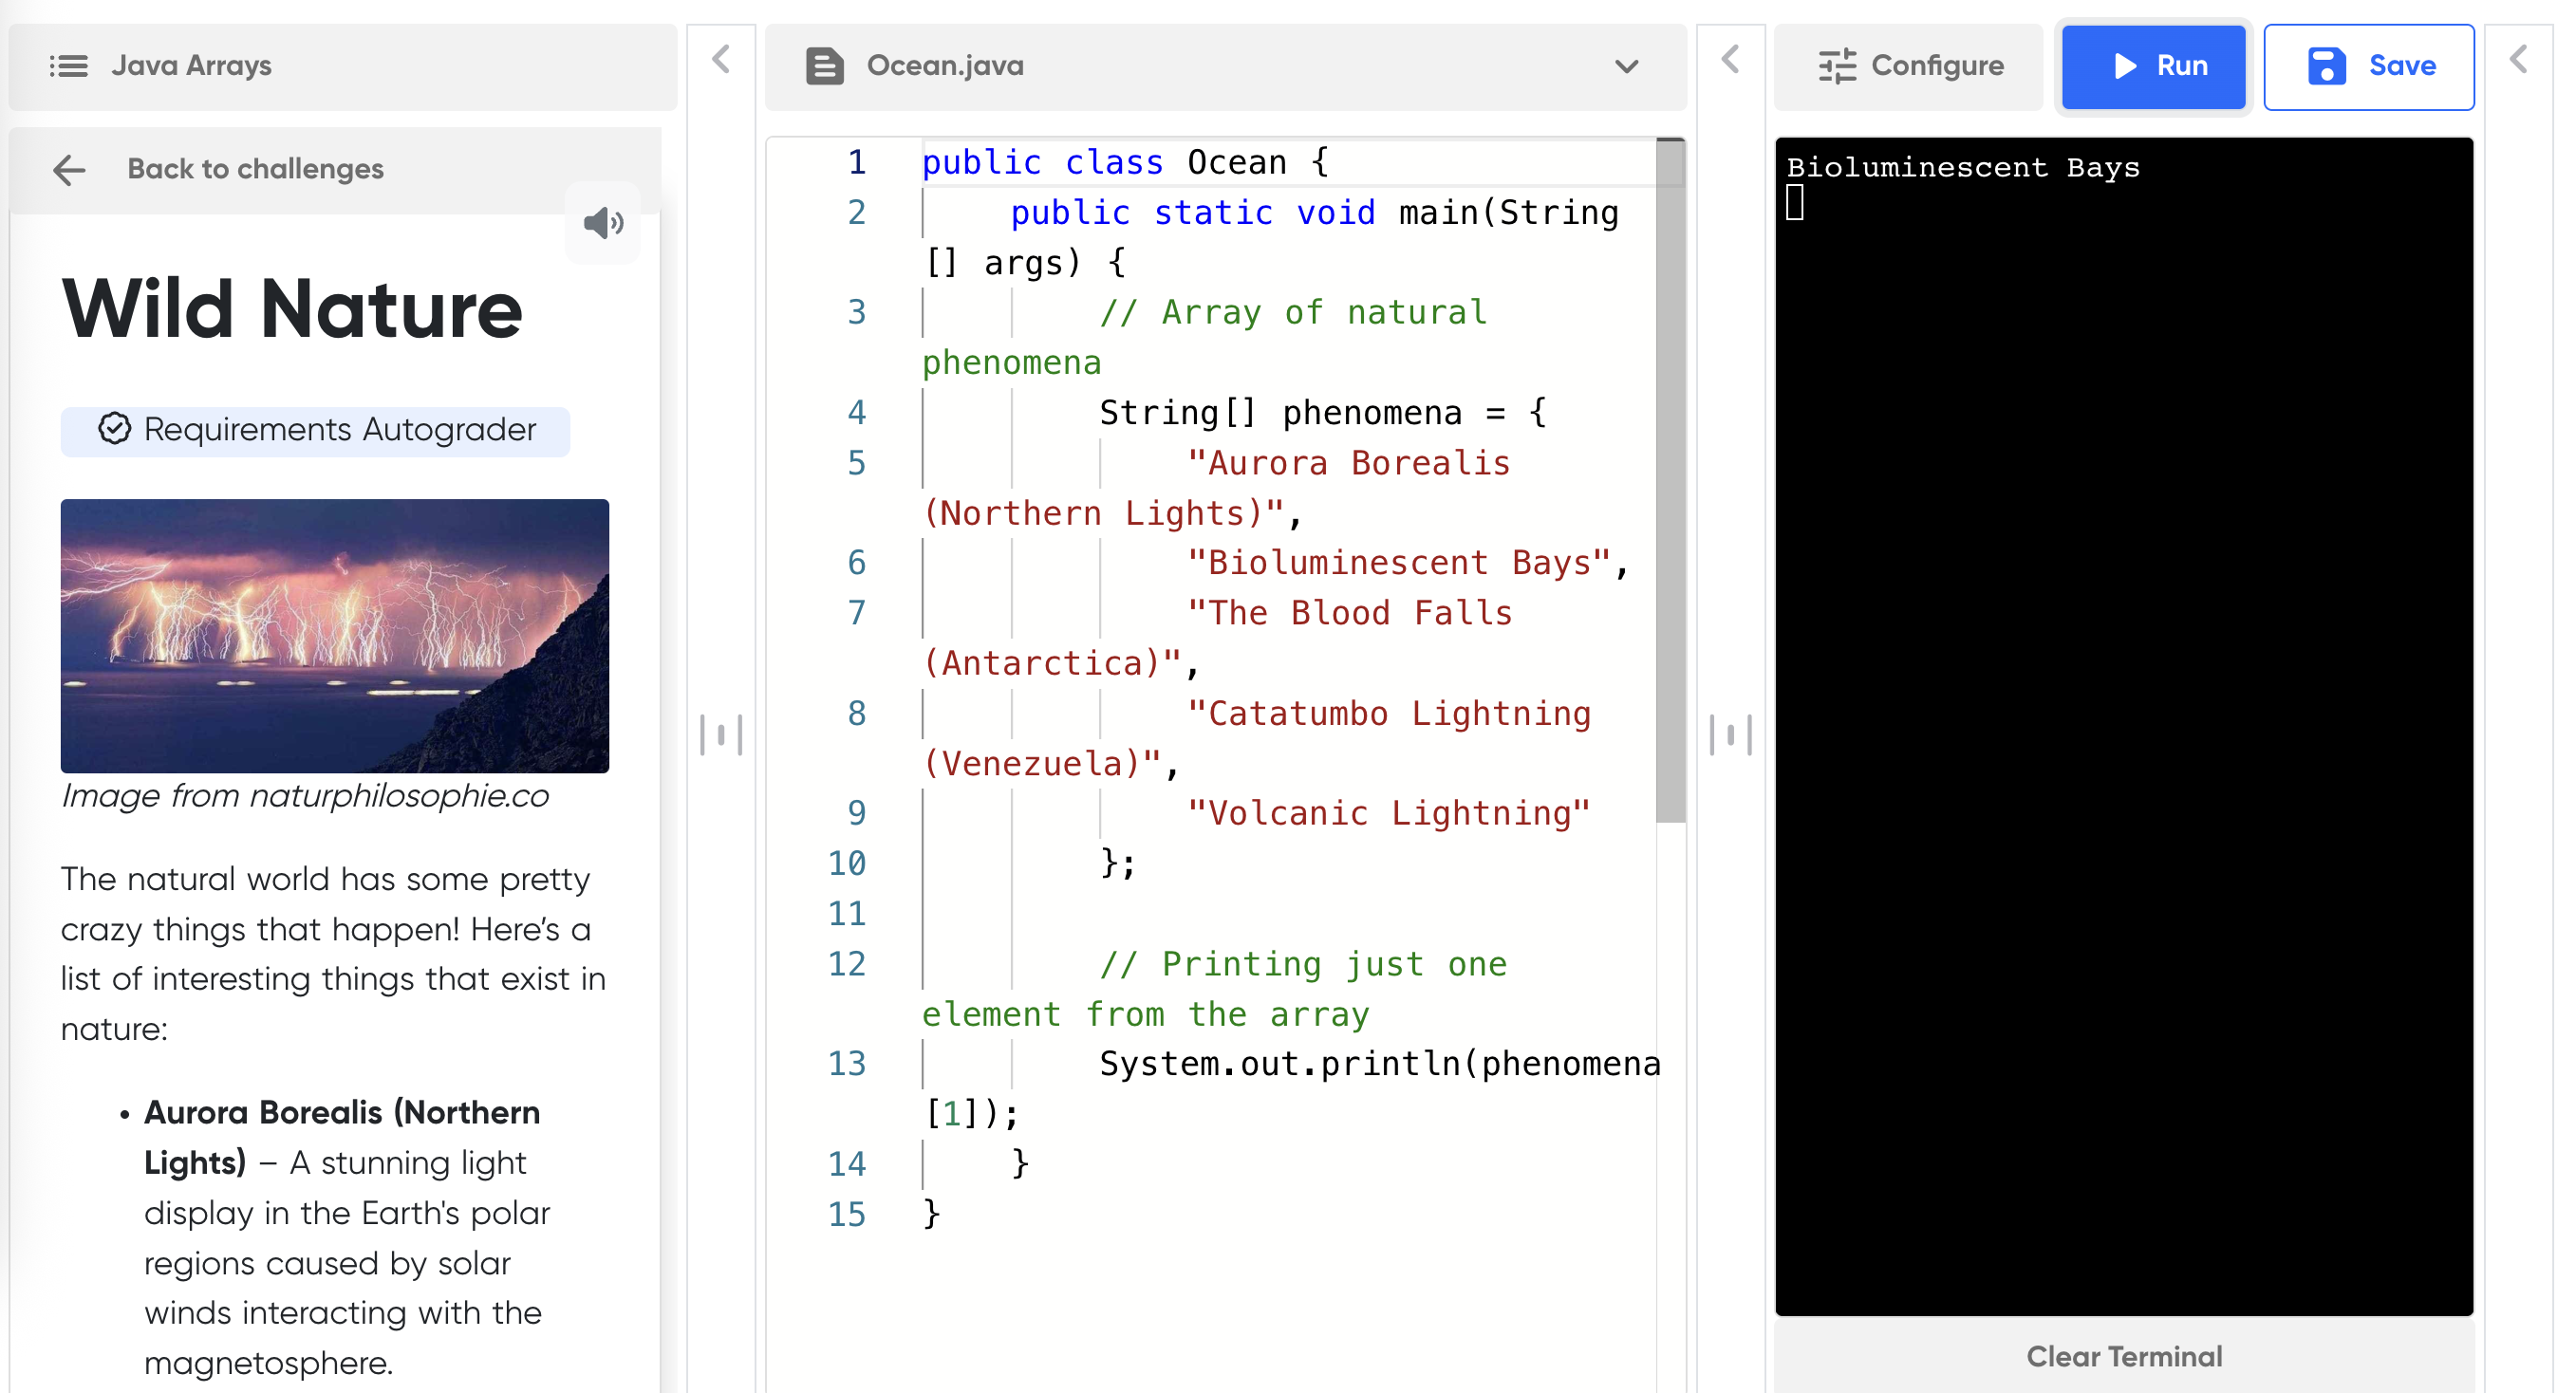2576x1393 pixels.
Task: Collapse the left instructions panel with chevron
Action: click(x=721, y=60)
